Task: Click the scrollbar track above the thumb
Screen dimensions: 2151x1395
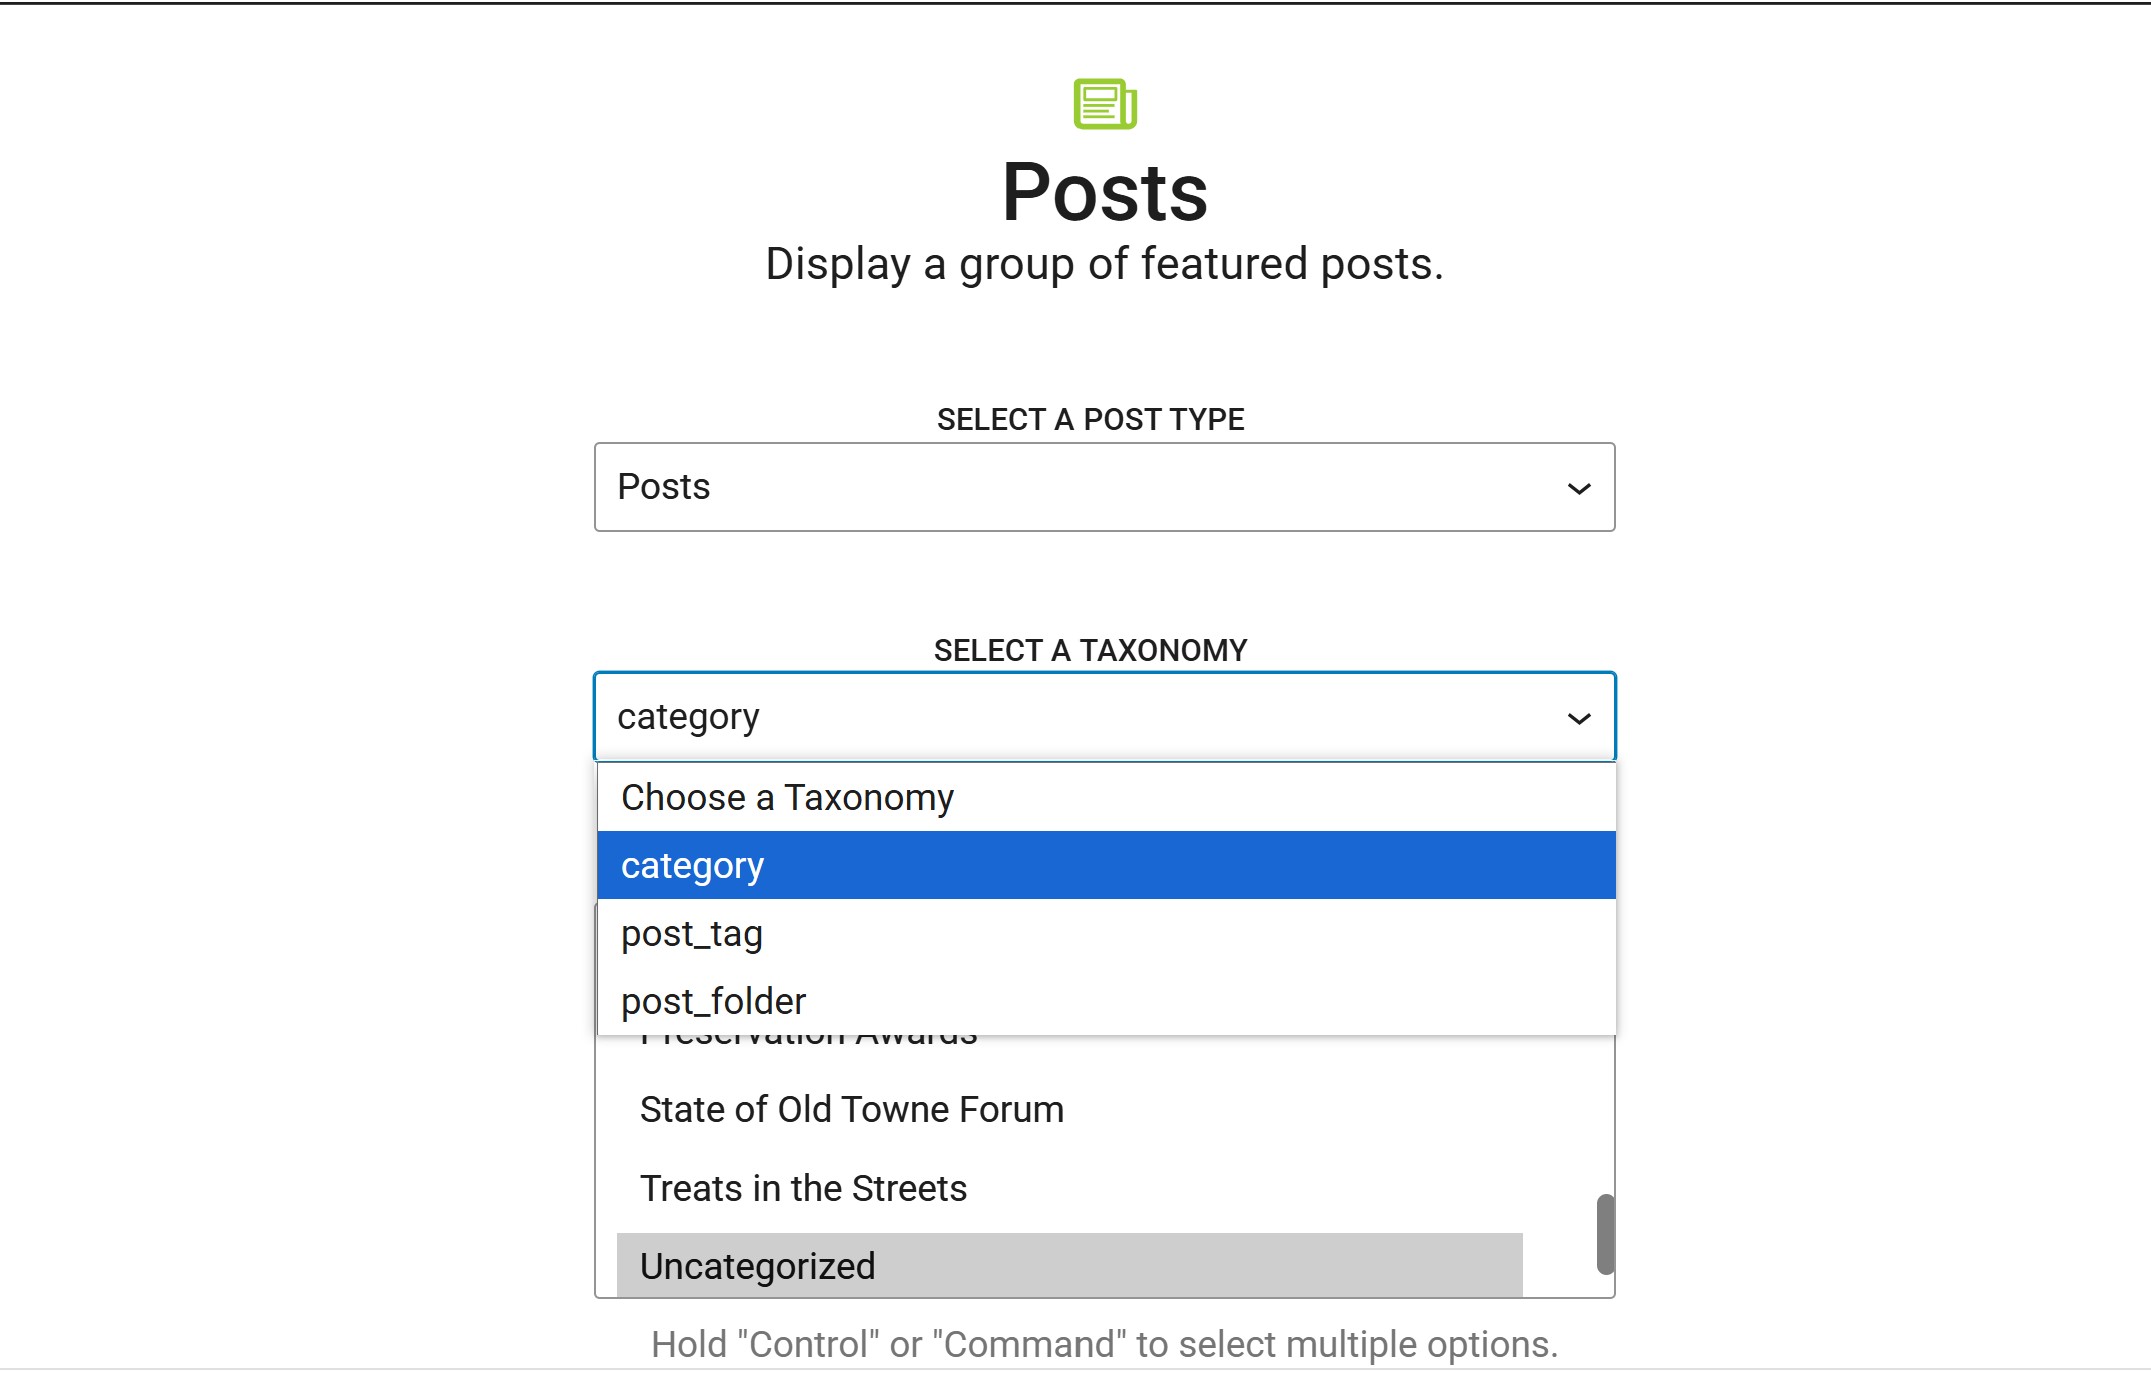Action: point(1605,1120)
